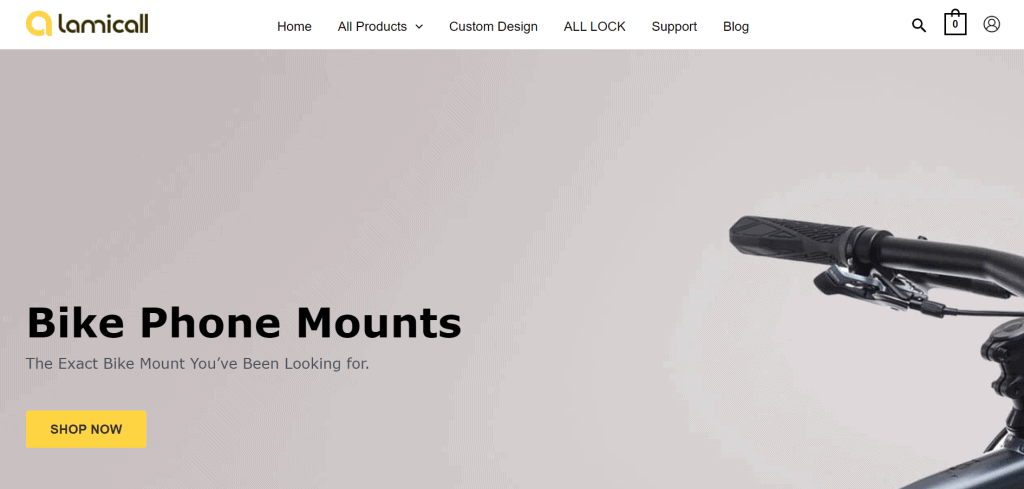This screenshot has height=489, width=1024.
Task: Open the shopping bag cart icon
Action: pos(955,22)
